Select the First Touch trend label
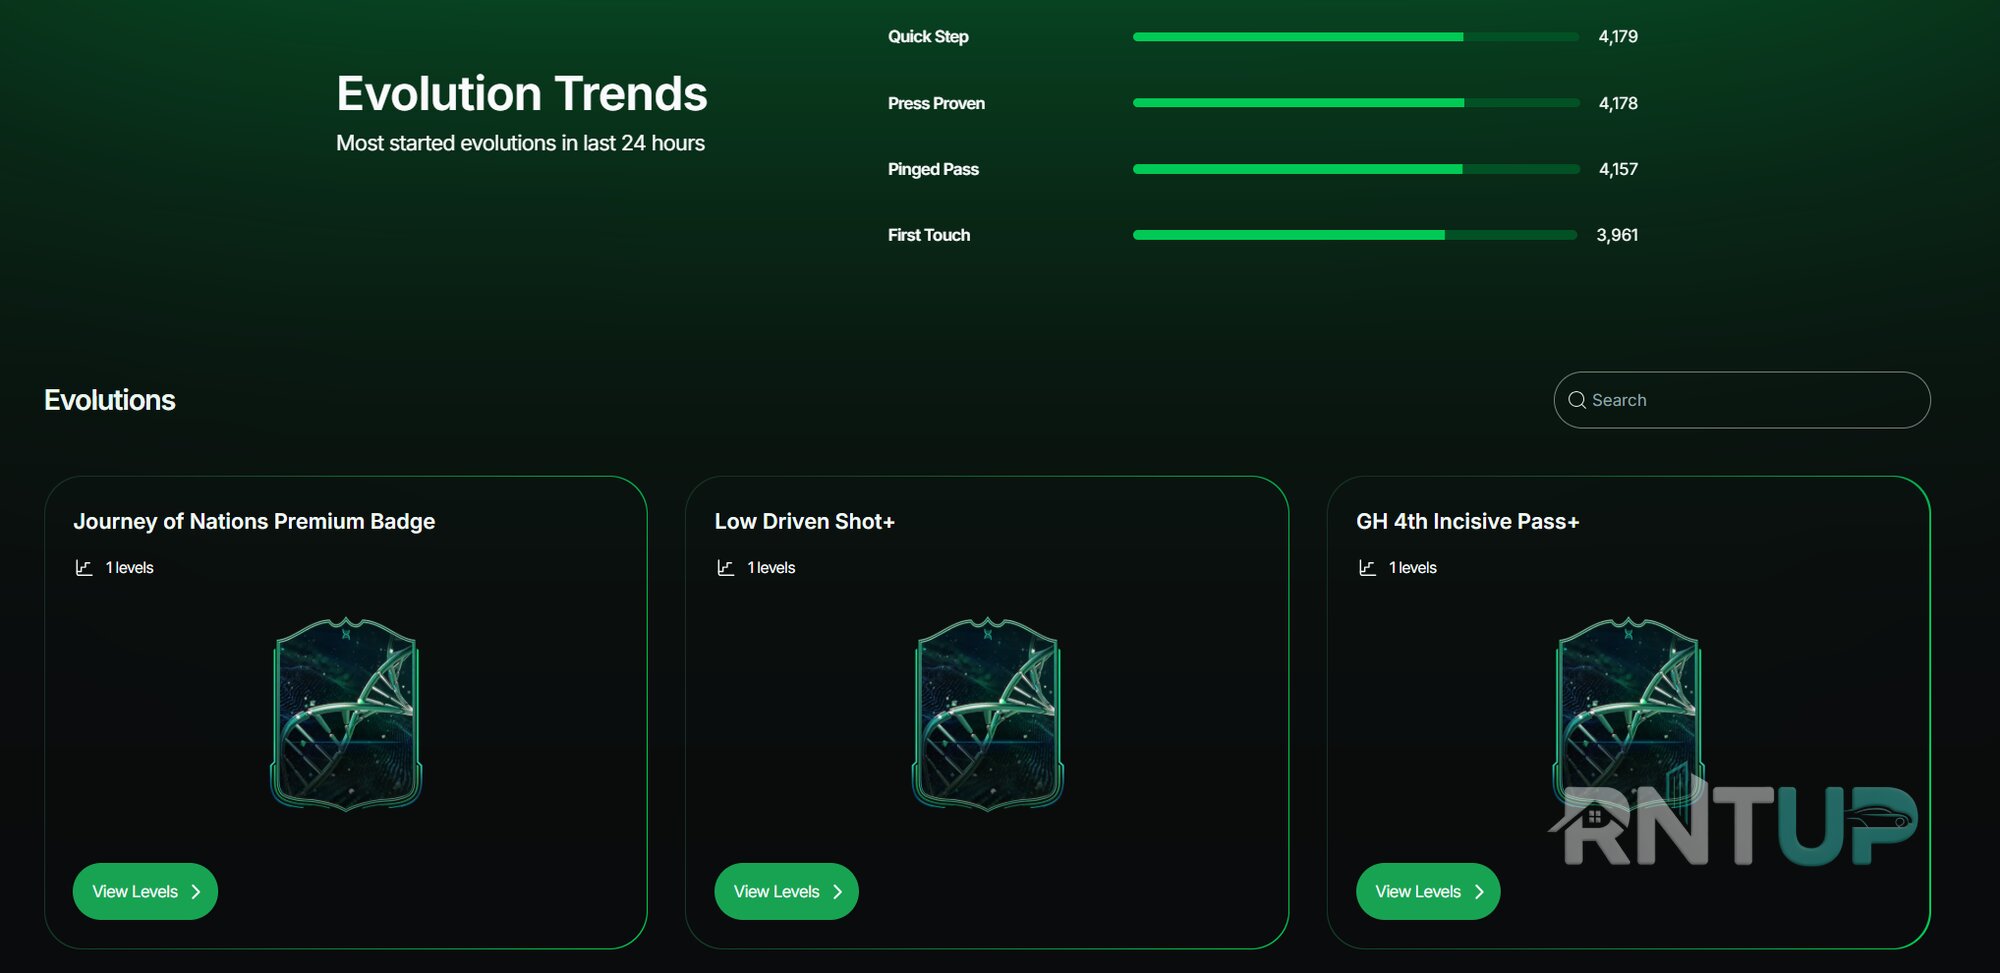The image size is (2000, 973). click(x=929, y=235)
